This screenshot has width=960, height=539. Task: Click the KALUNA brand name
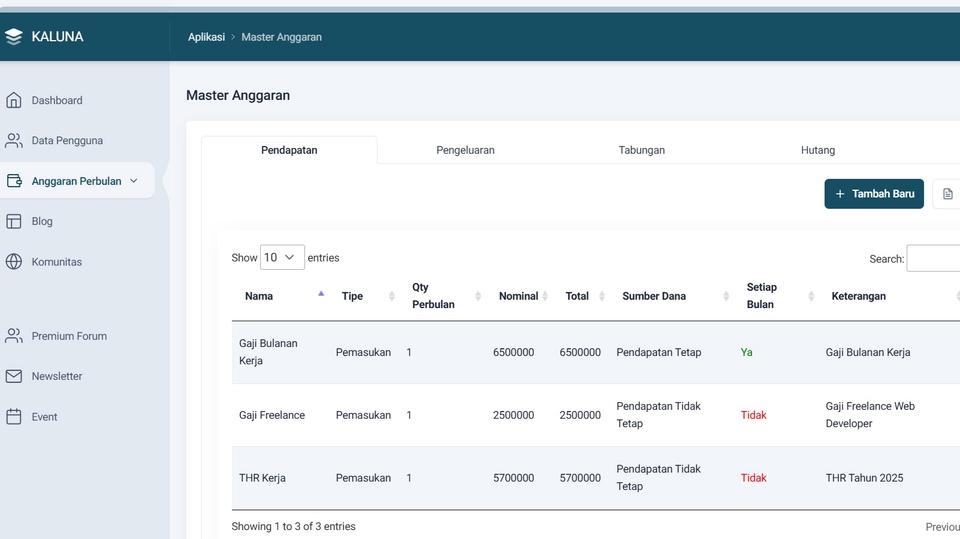point(58,37)
